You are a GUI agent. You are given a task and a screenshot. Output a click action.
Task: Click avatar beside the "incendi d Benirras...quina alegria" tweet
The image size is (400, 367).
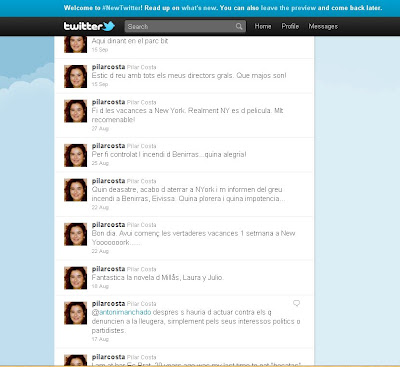(x=75, y=155)
